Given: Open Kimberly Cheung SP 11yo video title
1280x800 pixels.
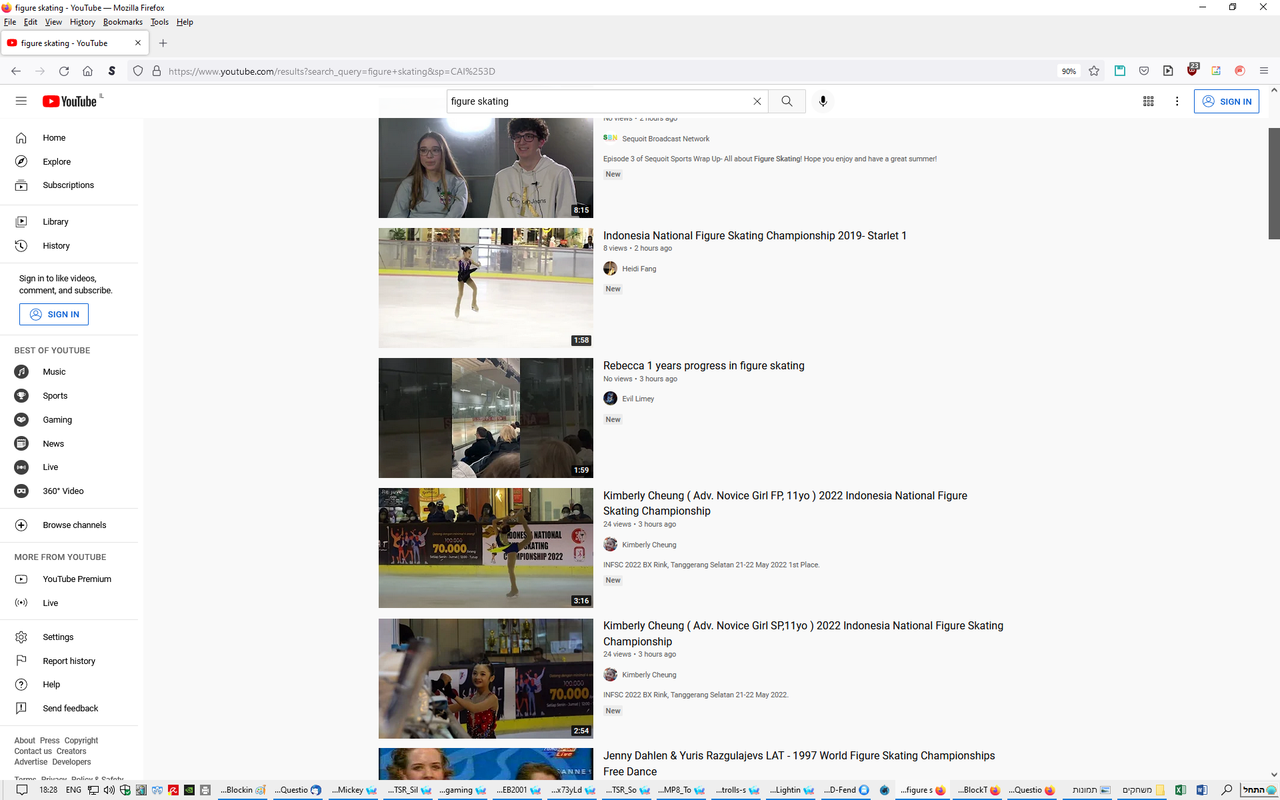Looking at the screenshot, I should click(x=803, y=633).
